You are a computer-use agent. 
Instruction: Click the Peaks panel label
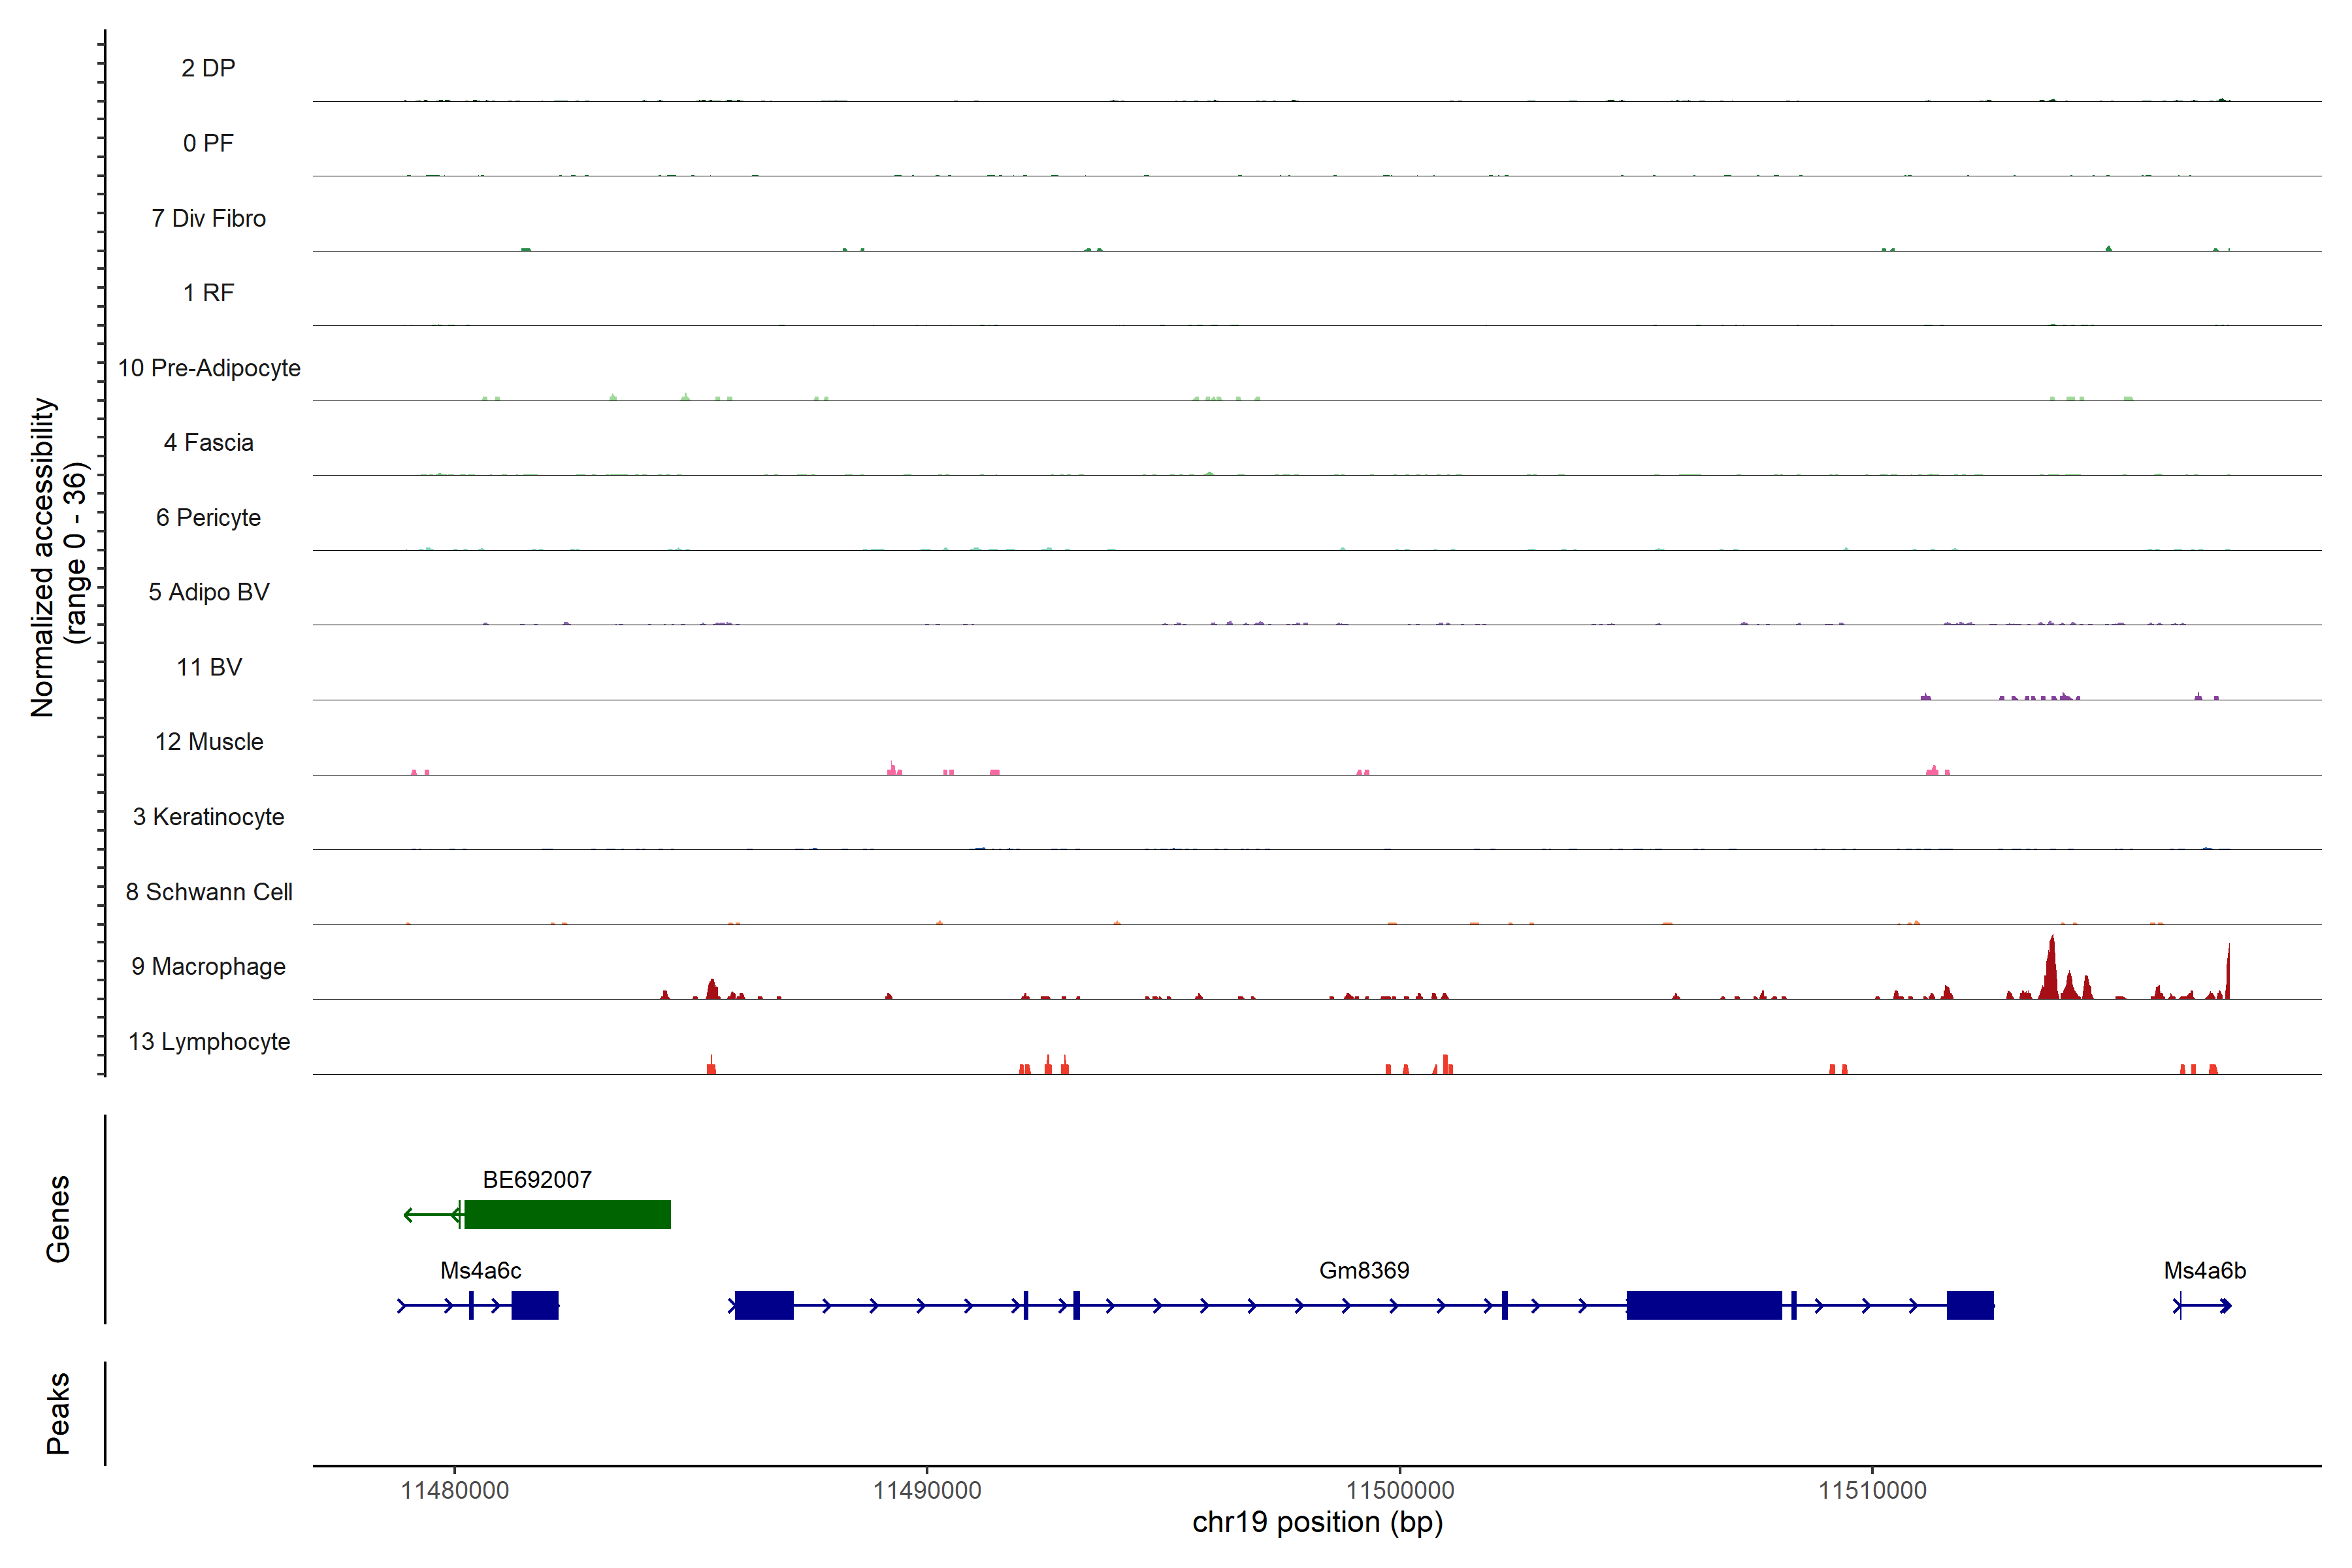click(58, 1412)
